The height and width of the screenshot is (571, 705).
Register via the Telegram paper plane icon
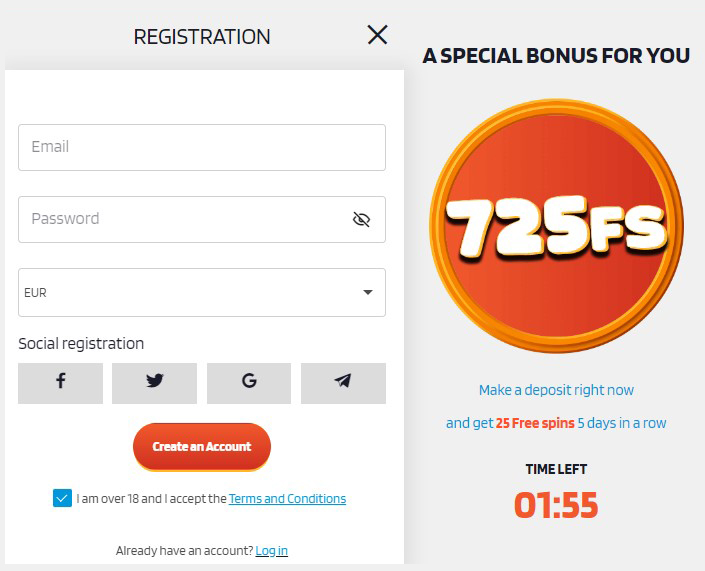click(x=343, y=383)
